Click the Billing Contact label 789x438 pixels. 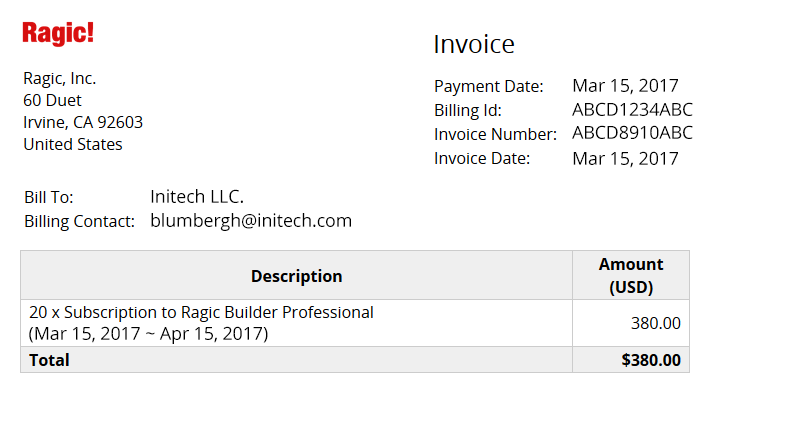[80, 221]
